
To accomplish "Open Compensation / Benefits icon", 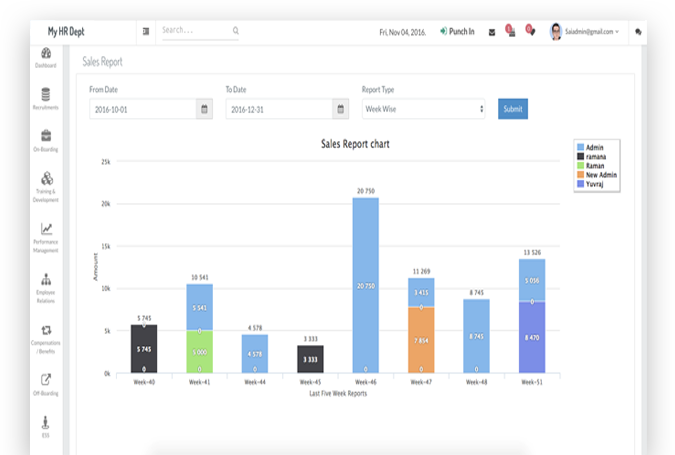I will click(x=46, y=331).
